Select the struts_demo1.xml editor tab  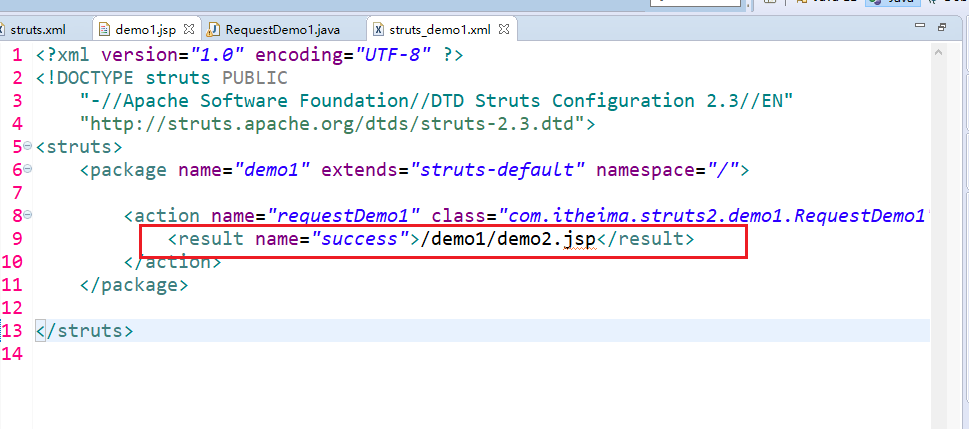pos(439,29)
